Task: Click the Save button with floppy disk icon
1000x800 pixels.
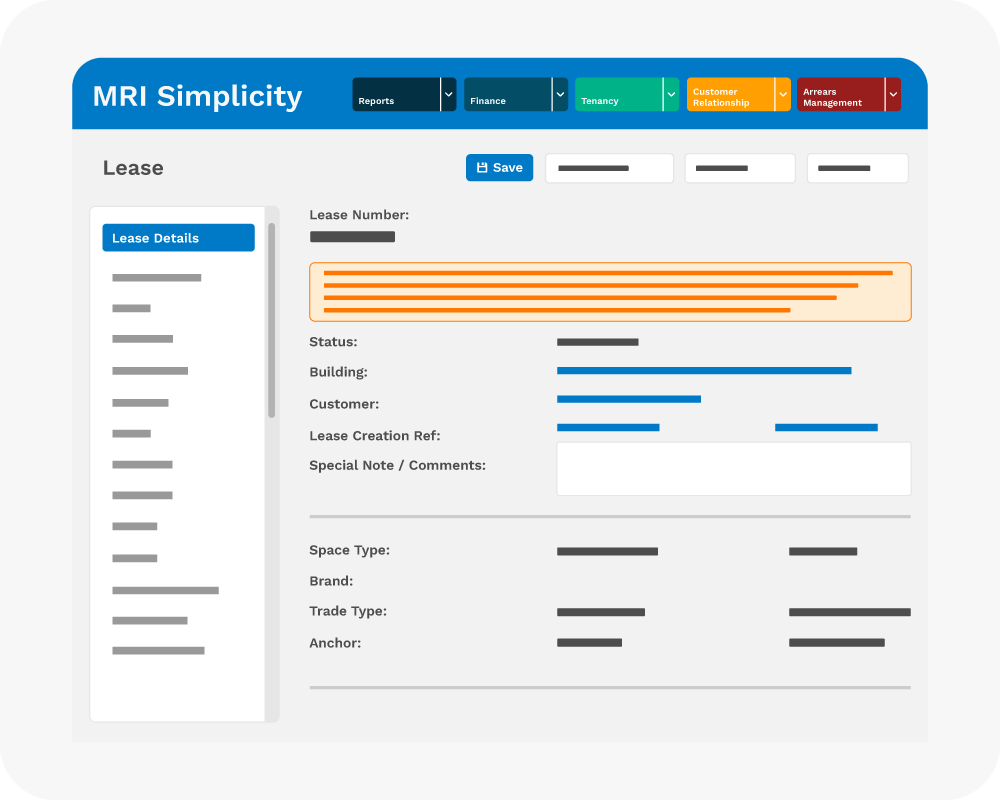Action: point(499,168)
